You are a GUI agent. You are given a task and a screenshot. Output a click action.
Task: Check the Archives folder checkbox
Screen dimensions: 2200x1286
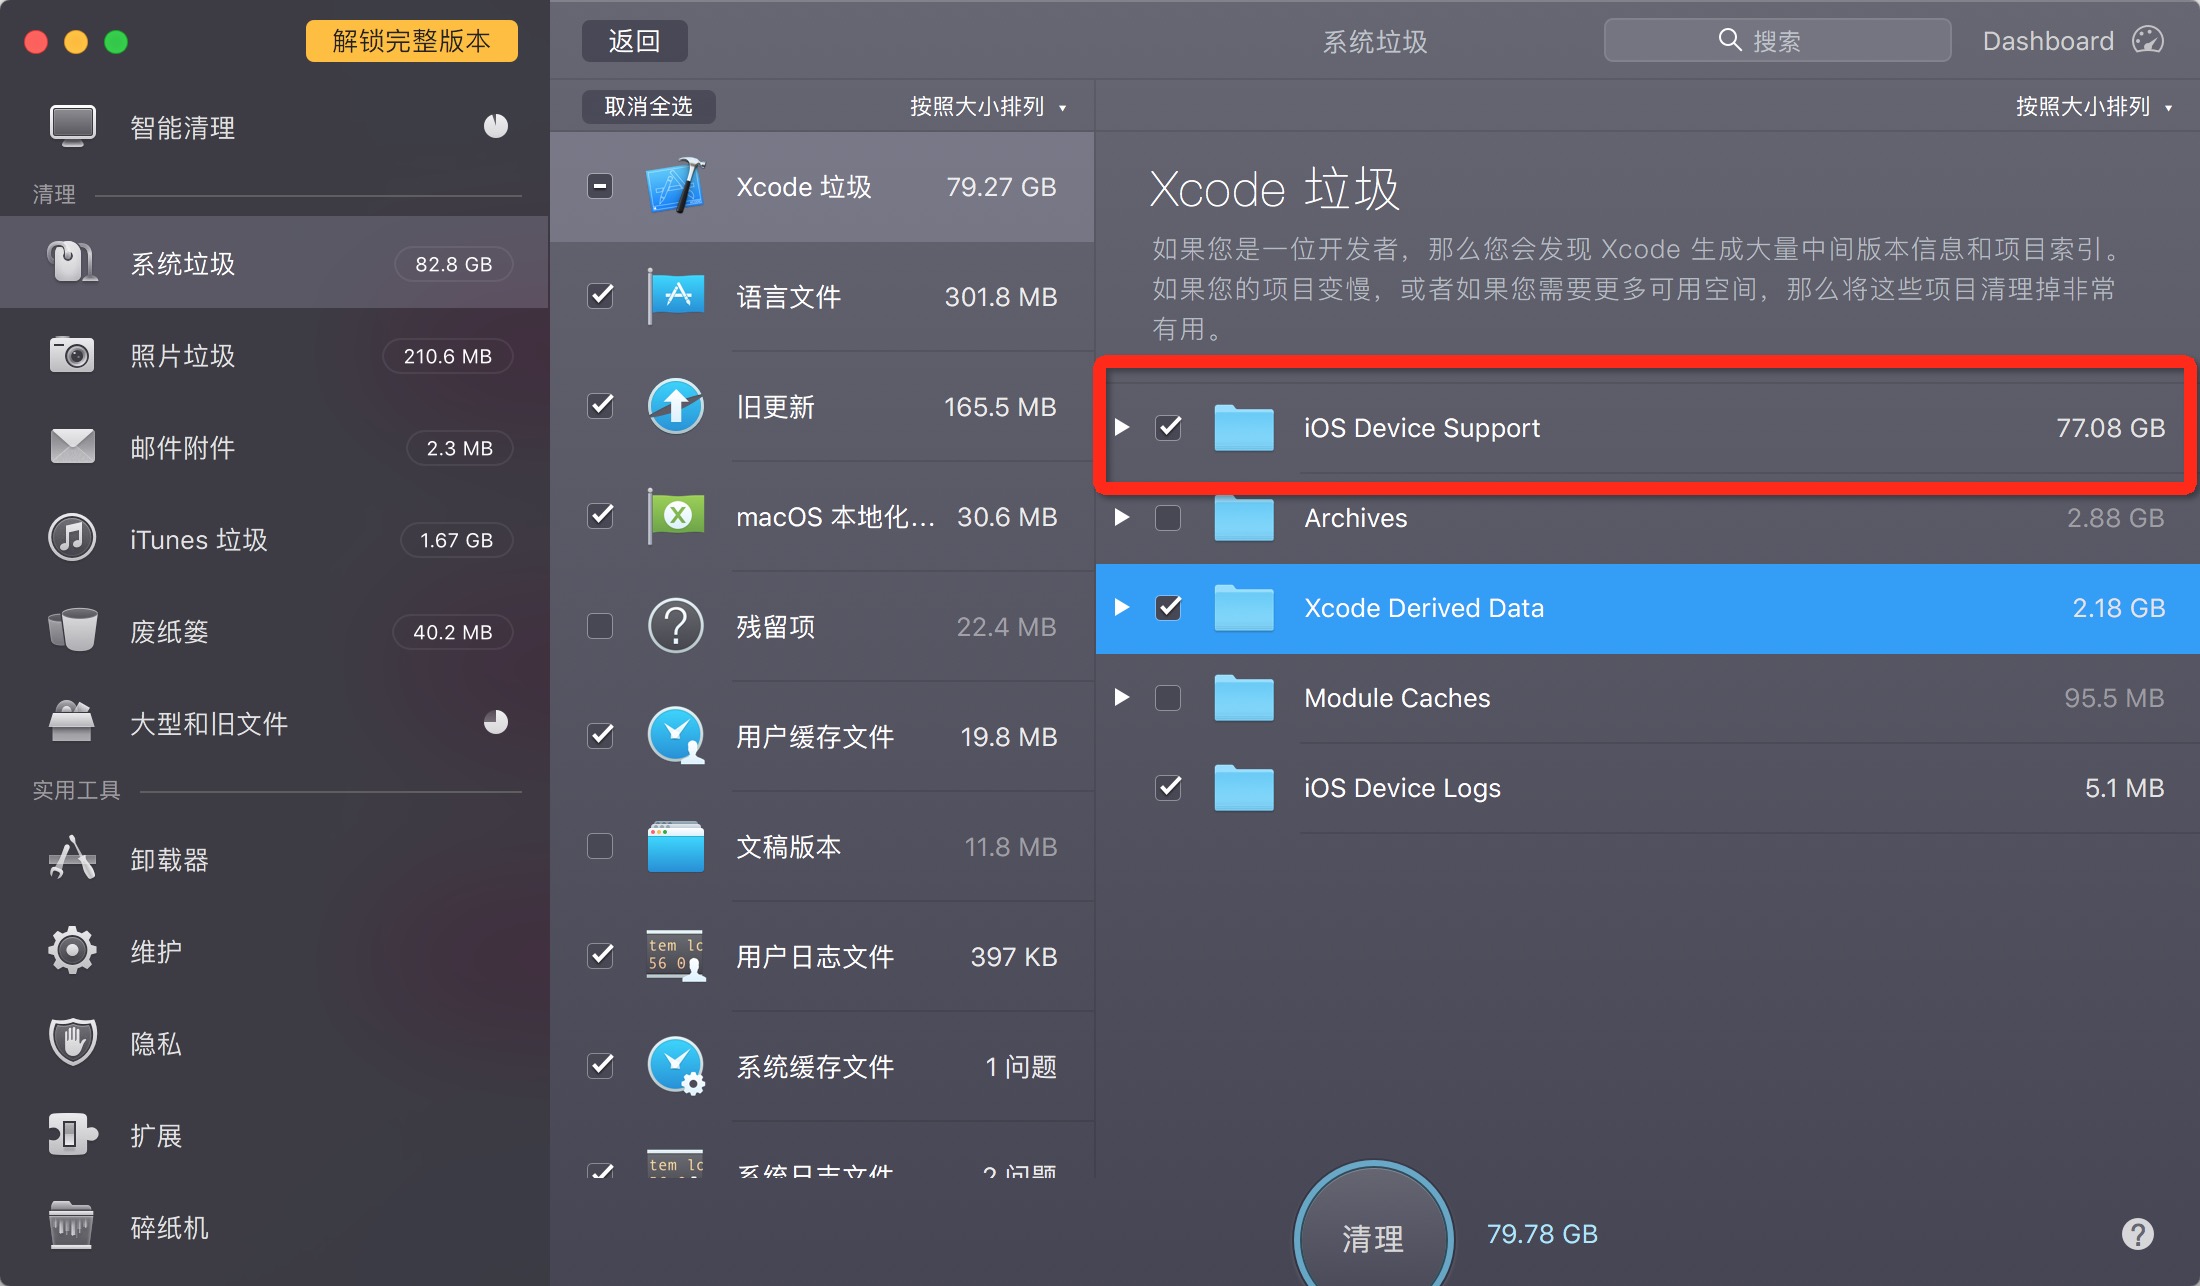point(1168,518)
